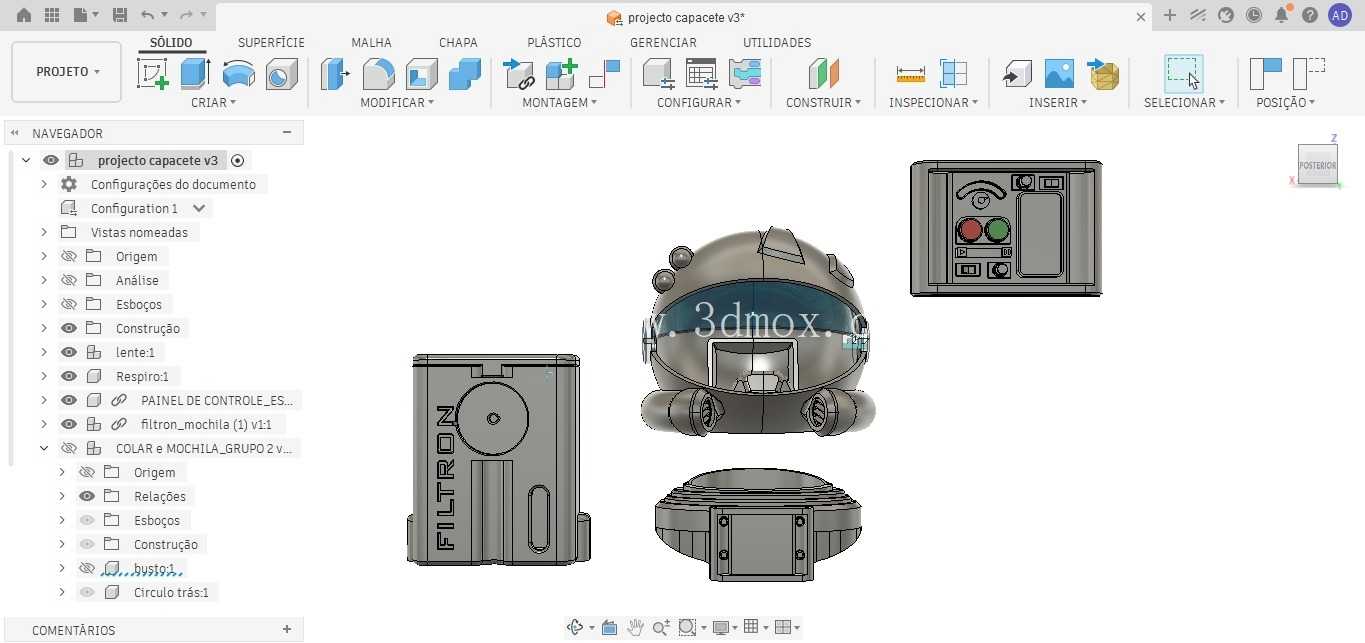The height and width of the screenshot is (643, 1365).
Task: Select the Fillet tool
Action: click(378, 74)
